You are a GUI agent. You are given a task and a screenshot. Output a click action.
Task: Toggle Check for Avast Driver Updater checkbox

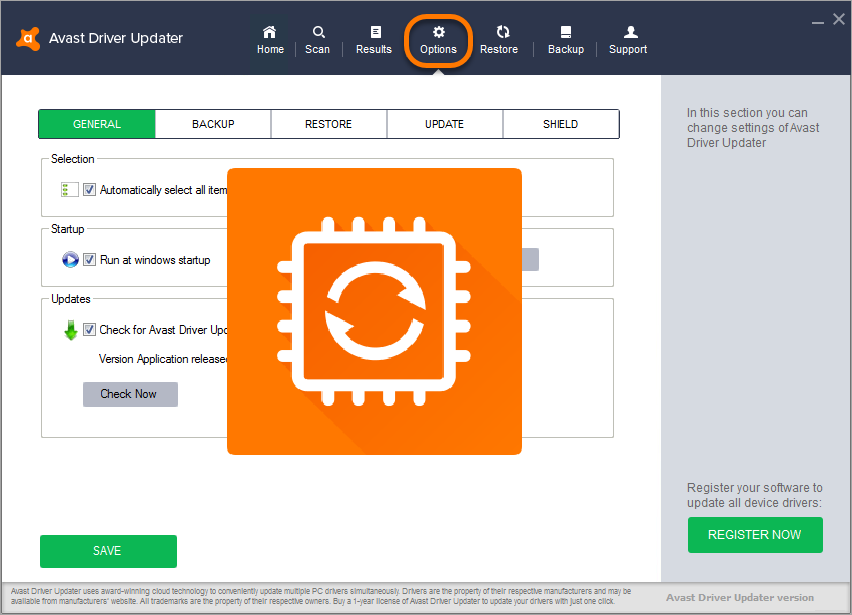click(89, 330)
